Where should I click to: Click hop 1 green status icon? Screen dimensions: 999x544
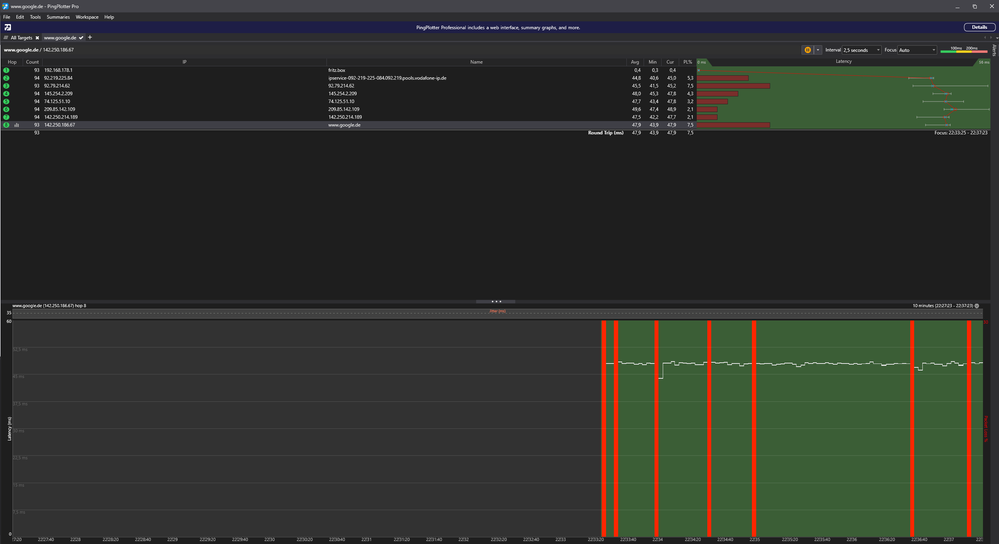[x=6, y=70]
